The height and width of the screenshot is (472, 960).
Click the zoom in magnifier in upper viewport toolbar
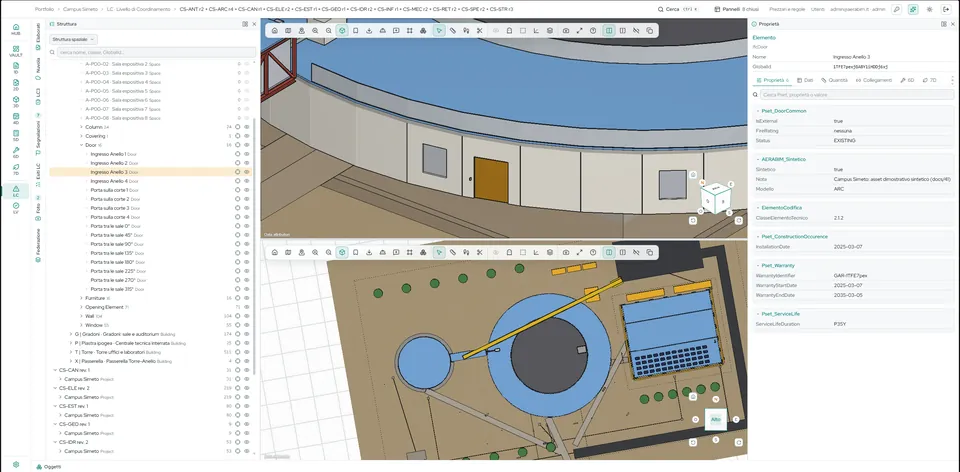coord(315,31)
